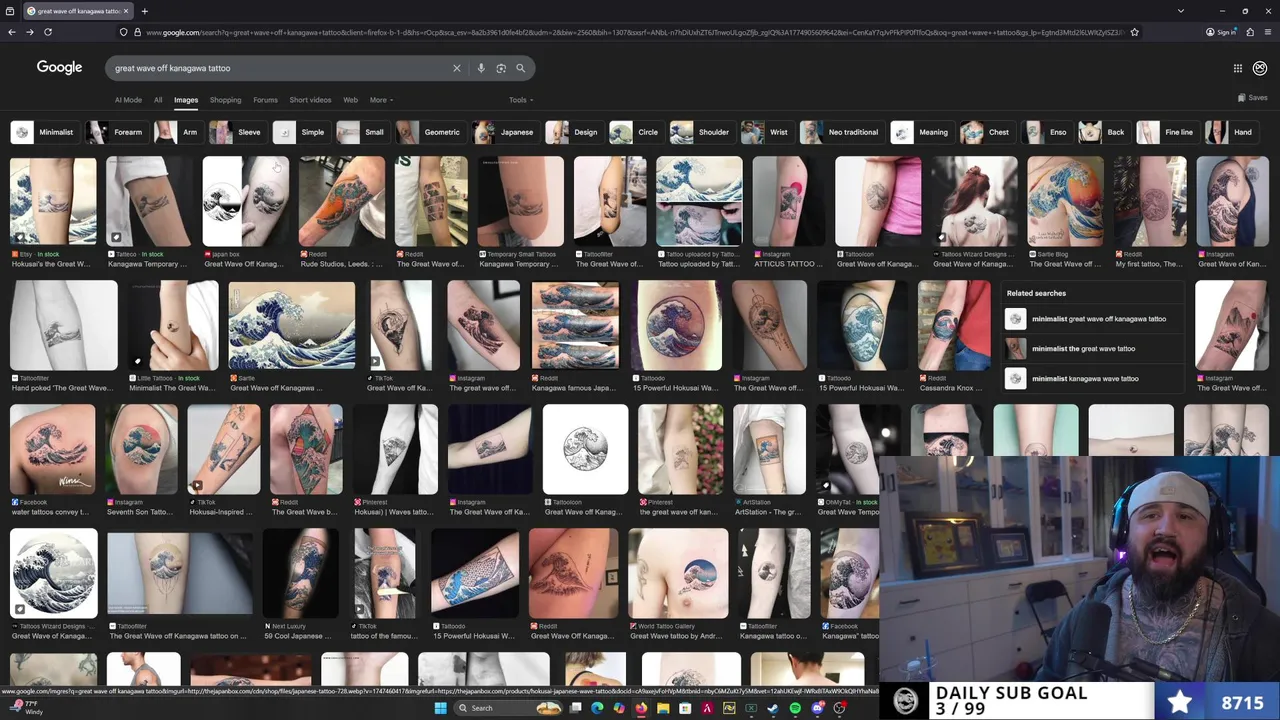1280x720 pixels.
Task: Submit search with the magnifier icon
Action: tap(521, 68)
